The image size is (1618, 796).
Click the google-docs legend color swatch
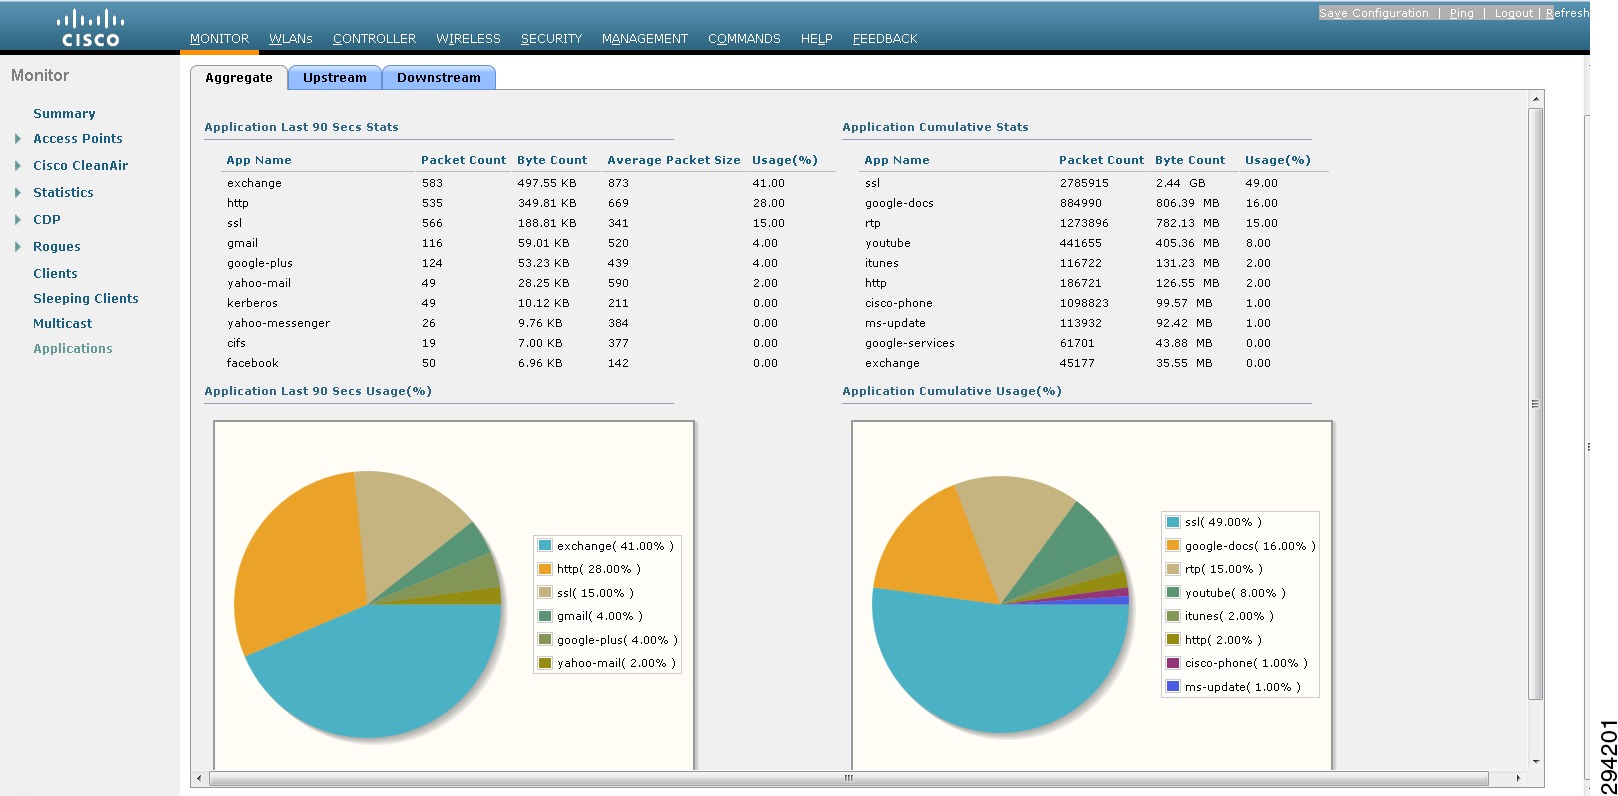tap(1173, 546)
